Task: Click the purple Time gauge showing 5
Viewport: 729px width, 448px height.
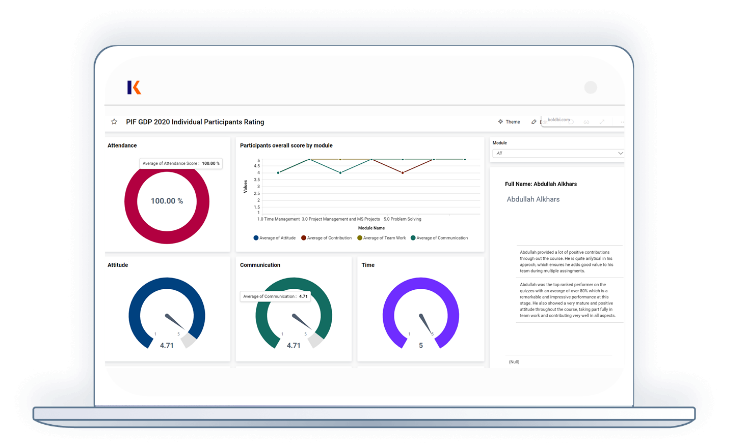Action: pos(421,313)
